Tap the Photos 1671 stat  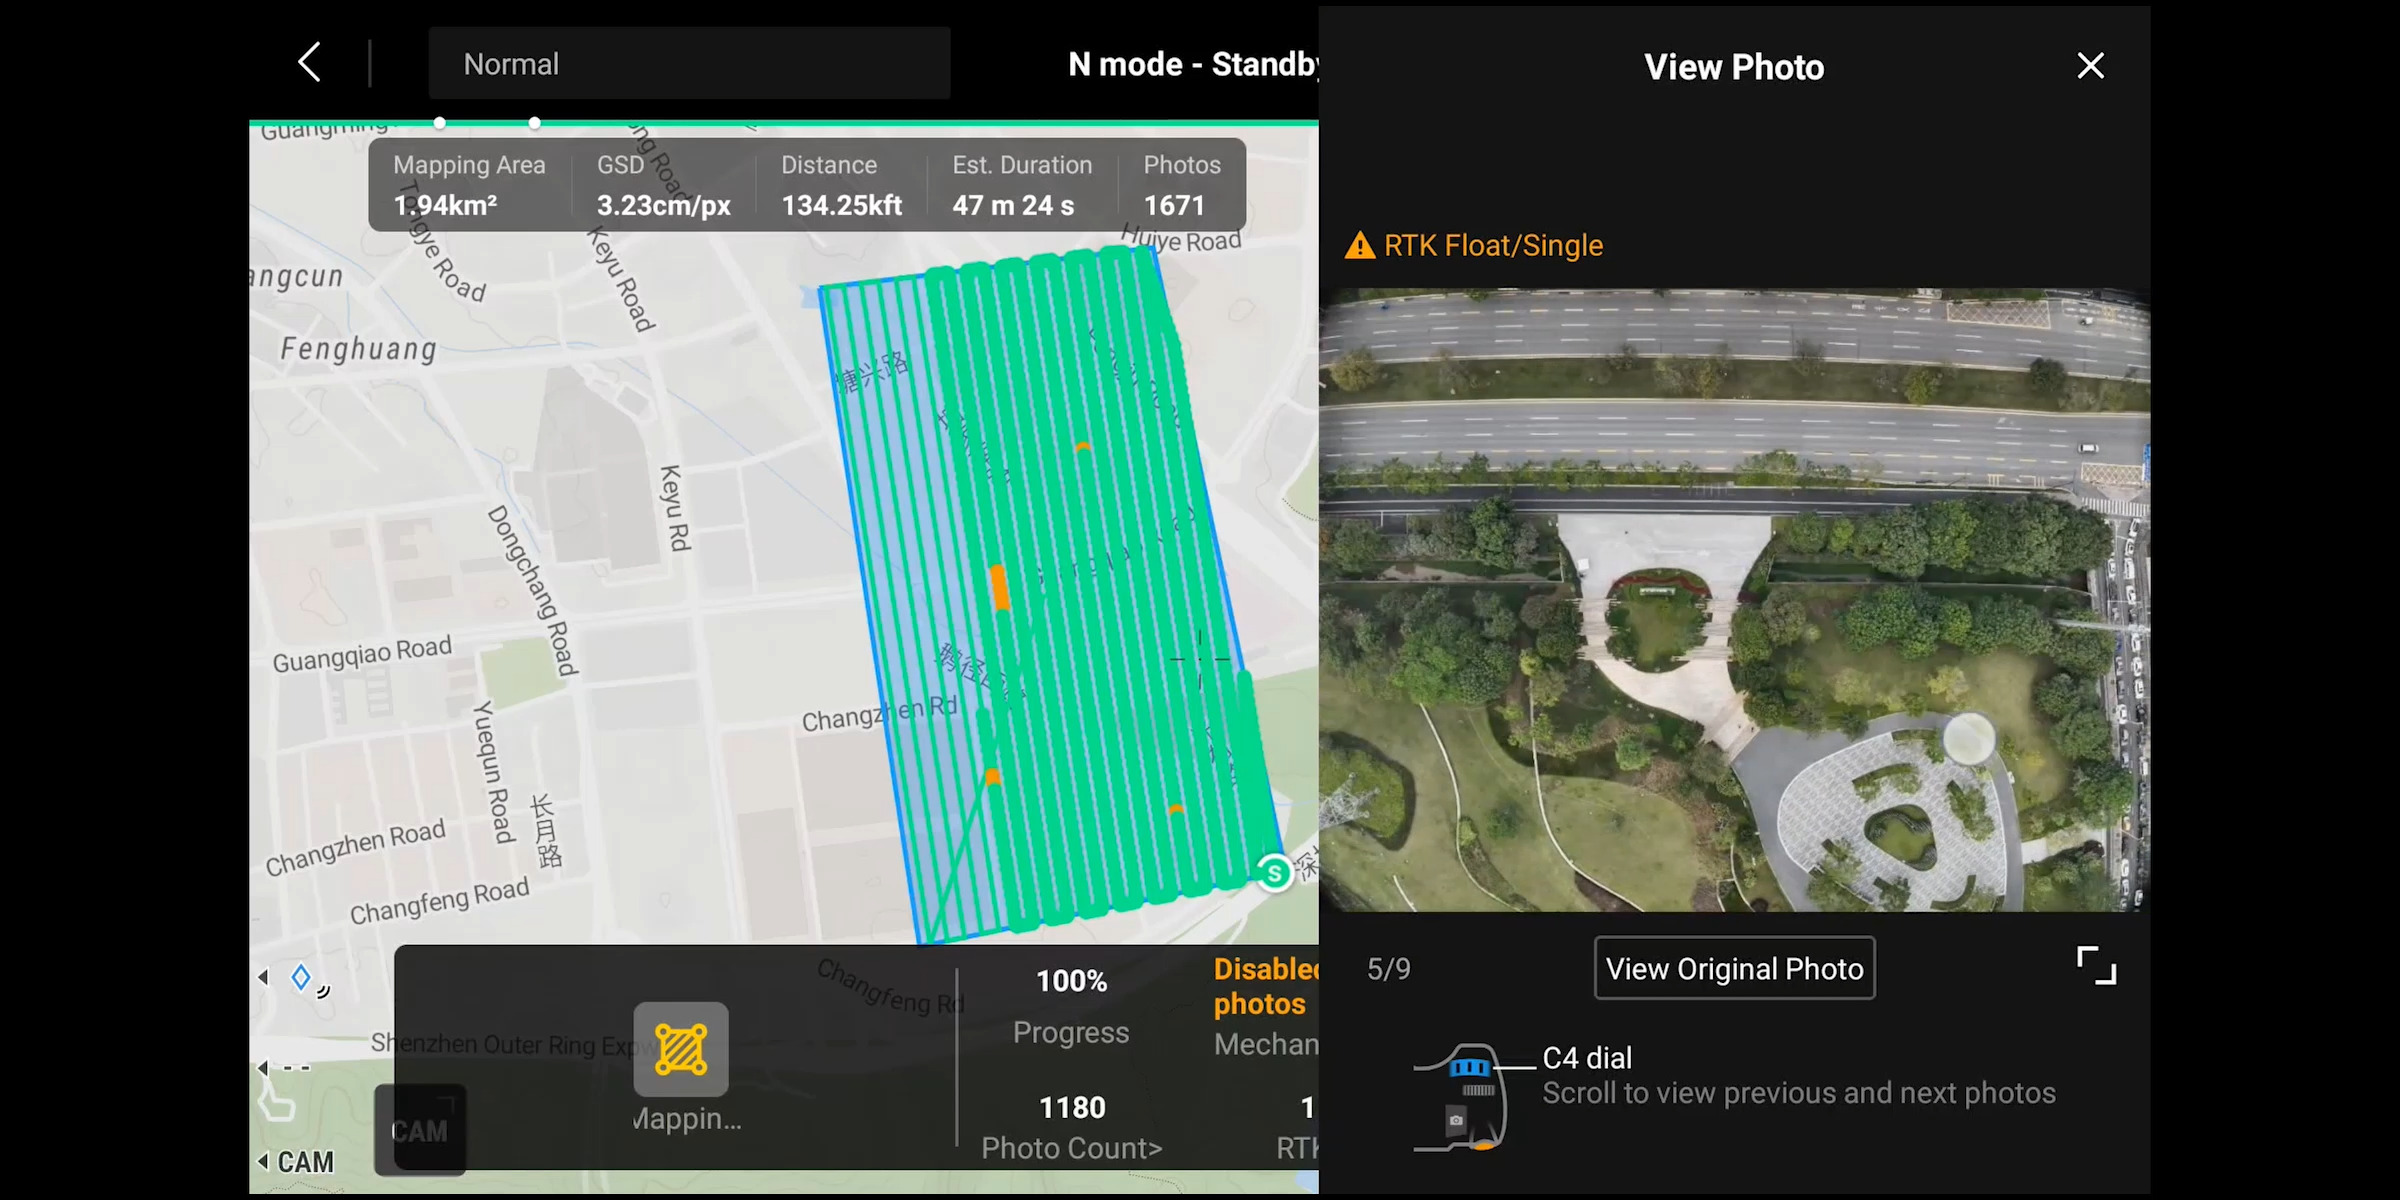[1181, 186]
